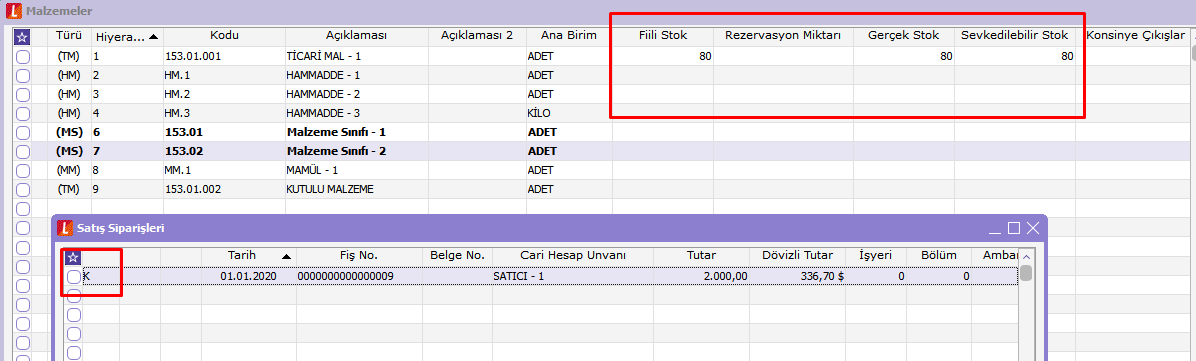
Task: Click the İşyeri column header
Action: click(x=876, y=256)
